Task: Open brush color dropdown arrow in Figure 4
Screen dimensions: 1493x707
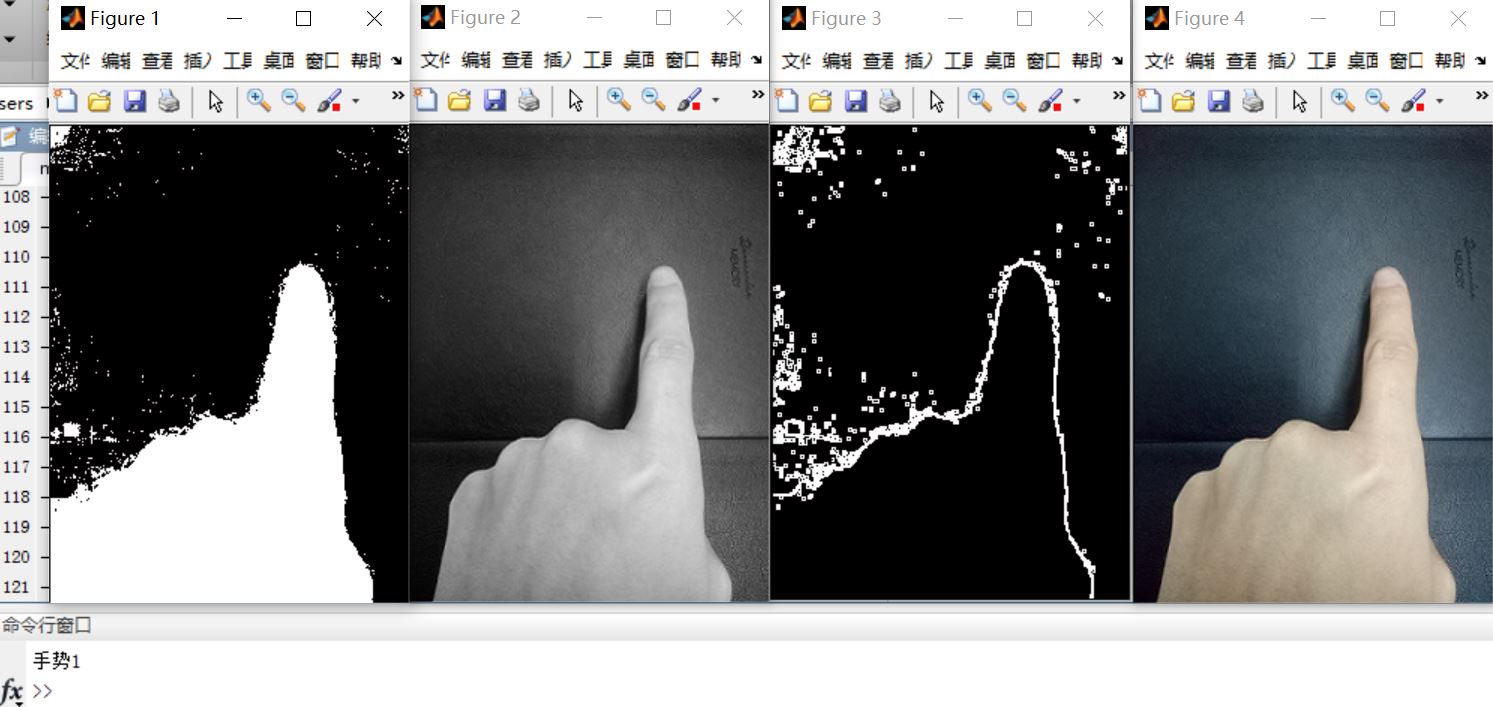Action: pyautogui.click(x=1439, y=101)
